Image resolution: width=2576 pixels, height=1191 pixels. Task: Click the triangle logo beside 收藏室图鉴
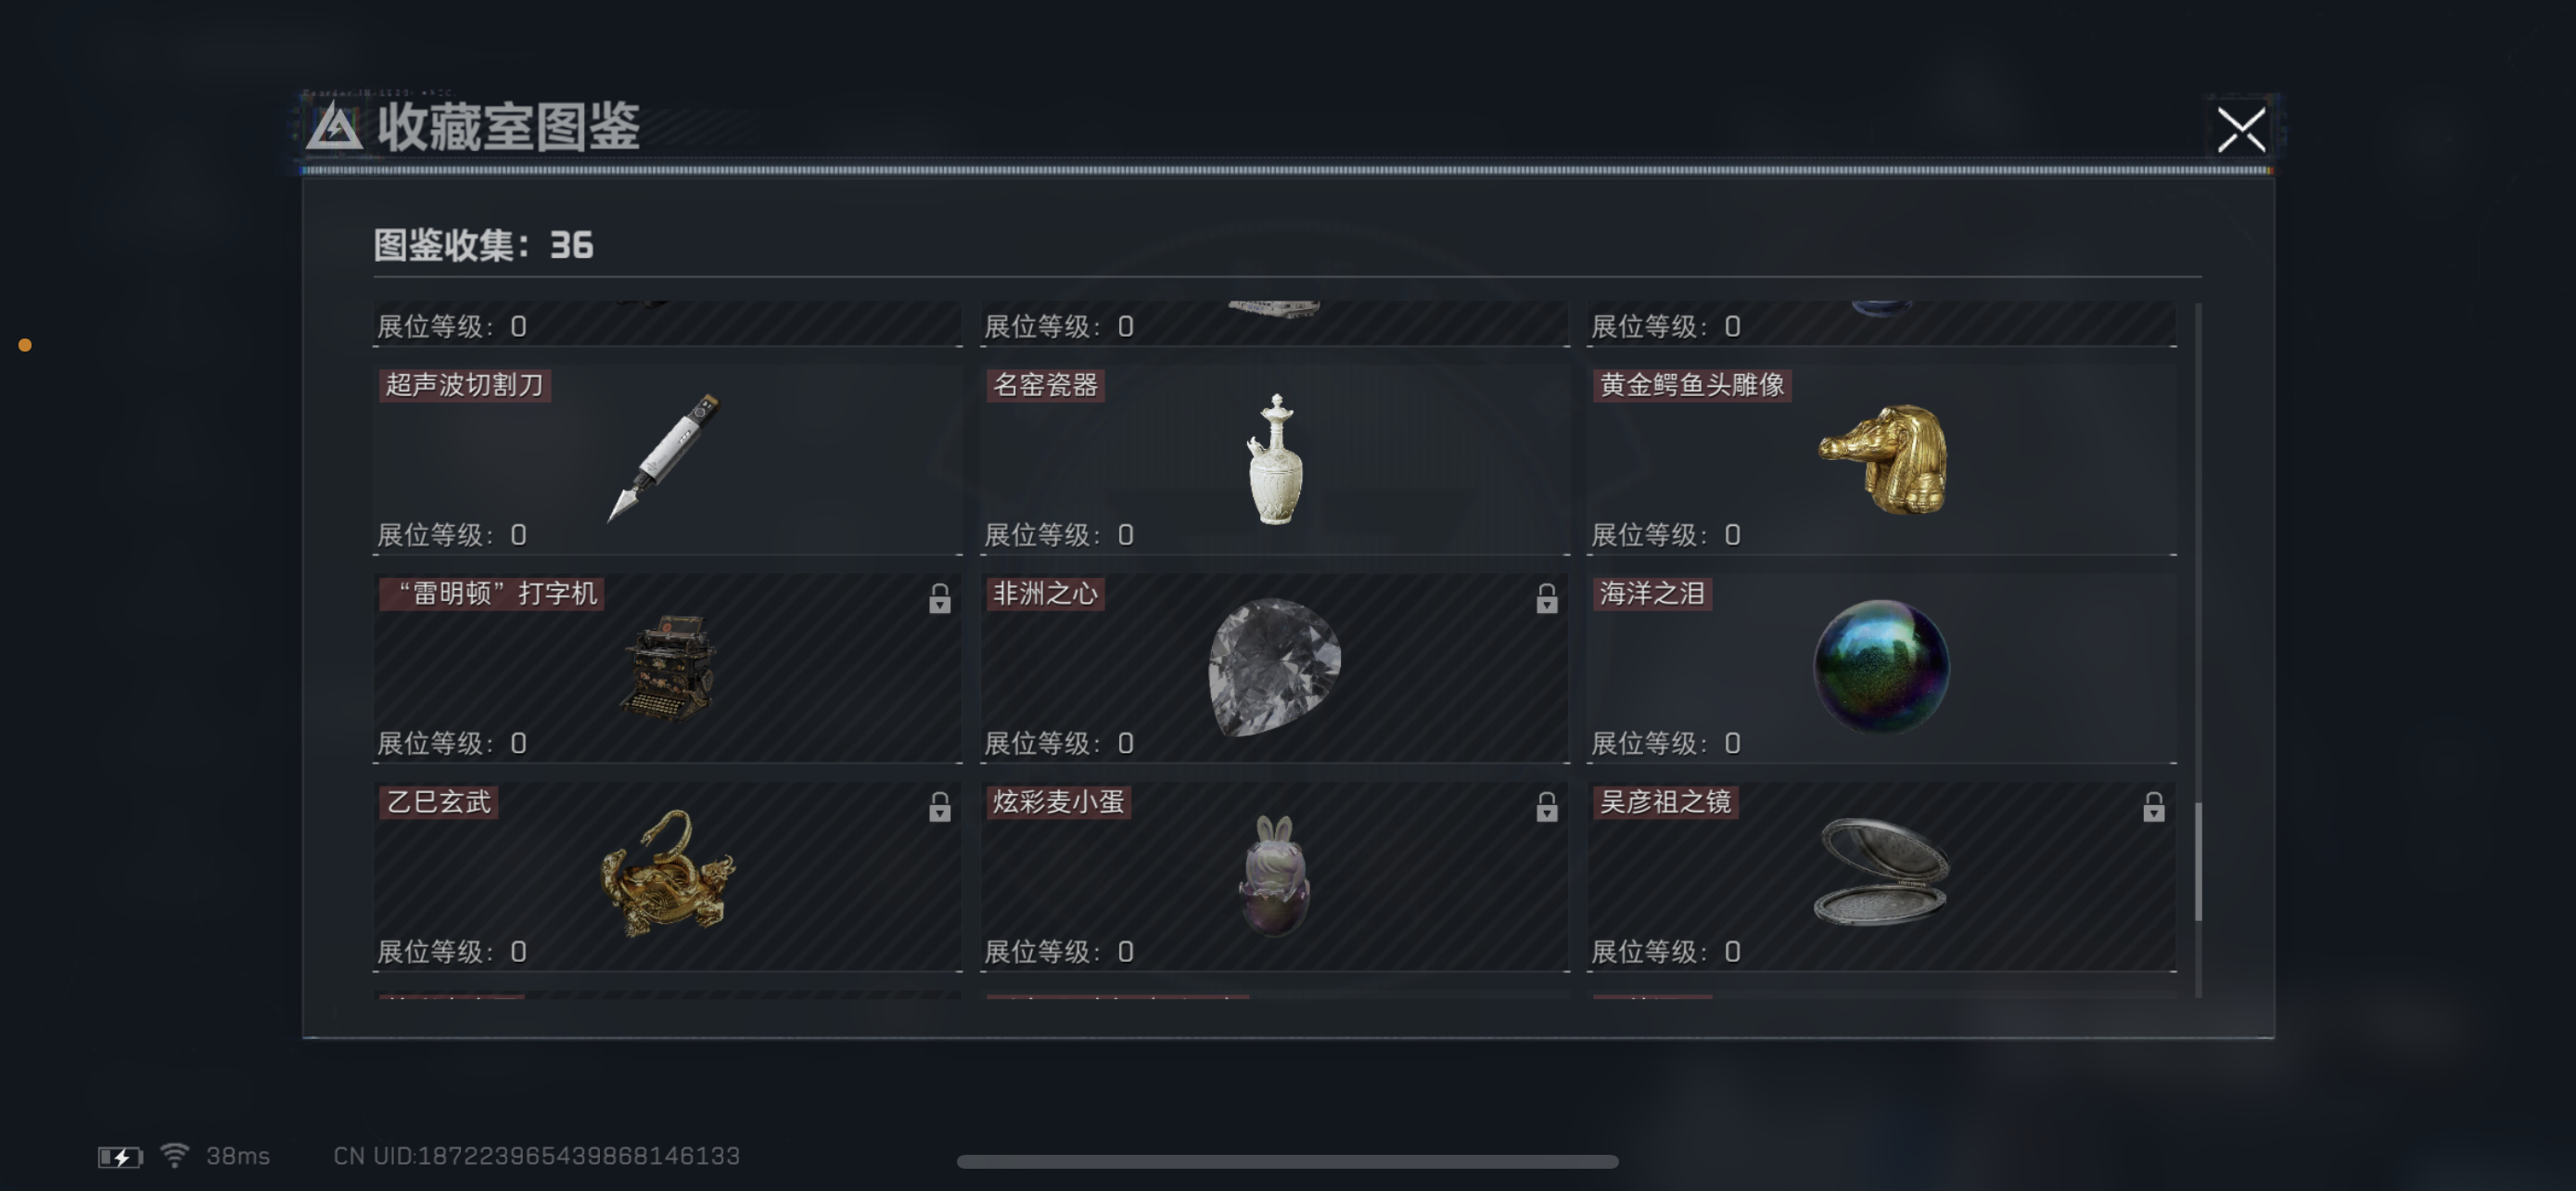coord(334,127)
